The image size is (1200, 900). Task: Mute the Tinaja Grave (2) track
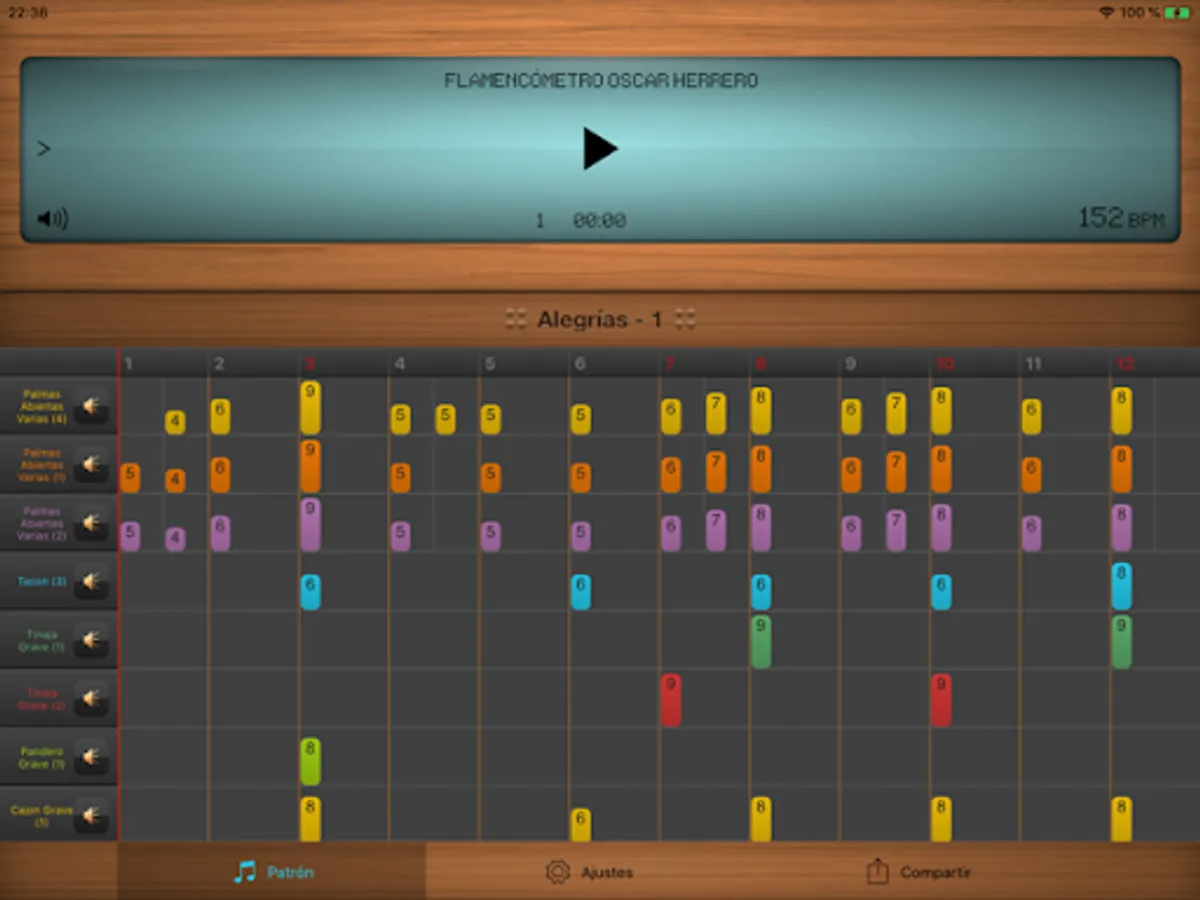(x=91, y=698)
